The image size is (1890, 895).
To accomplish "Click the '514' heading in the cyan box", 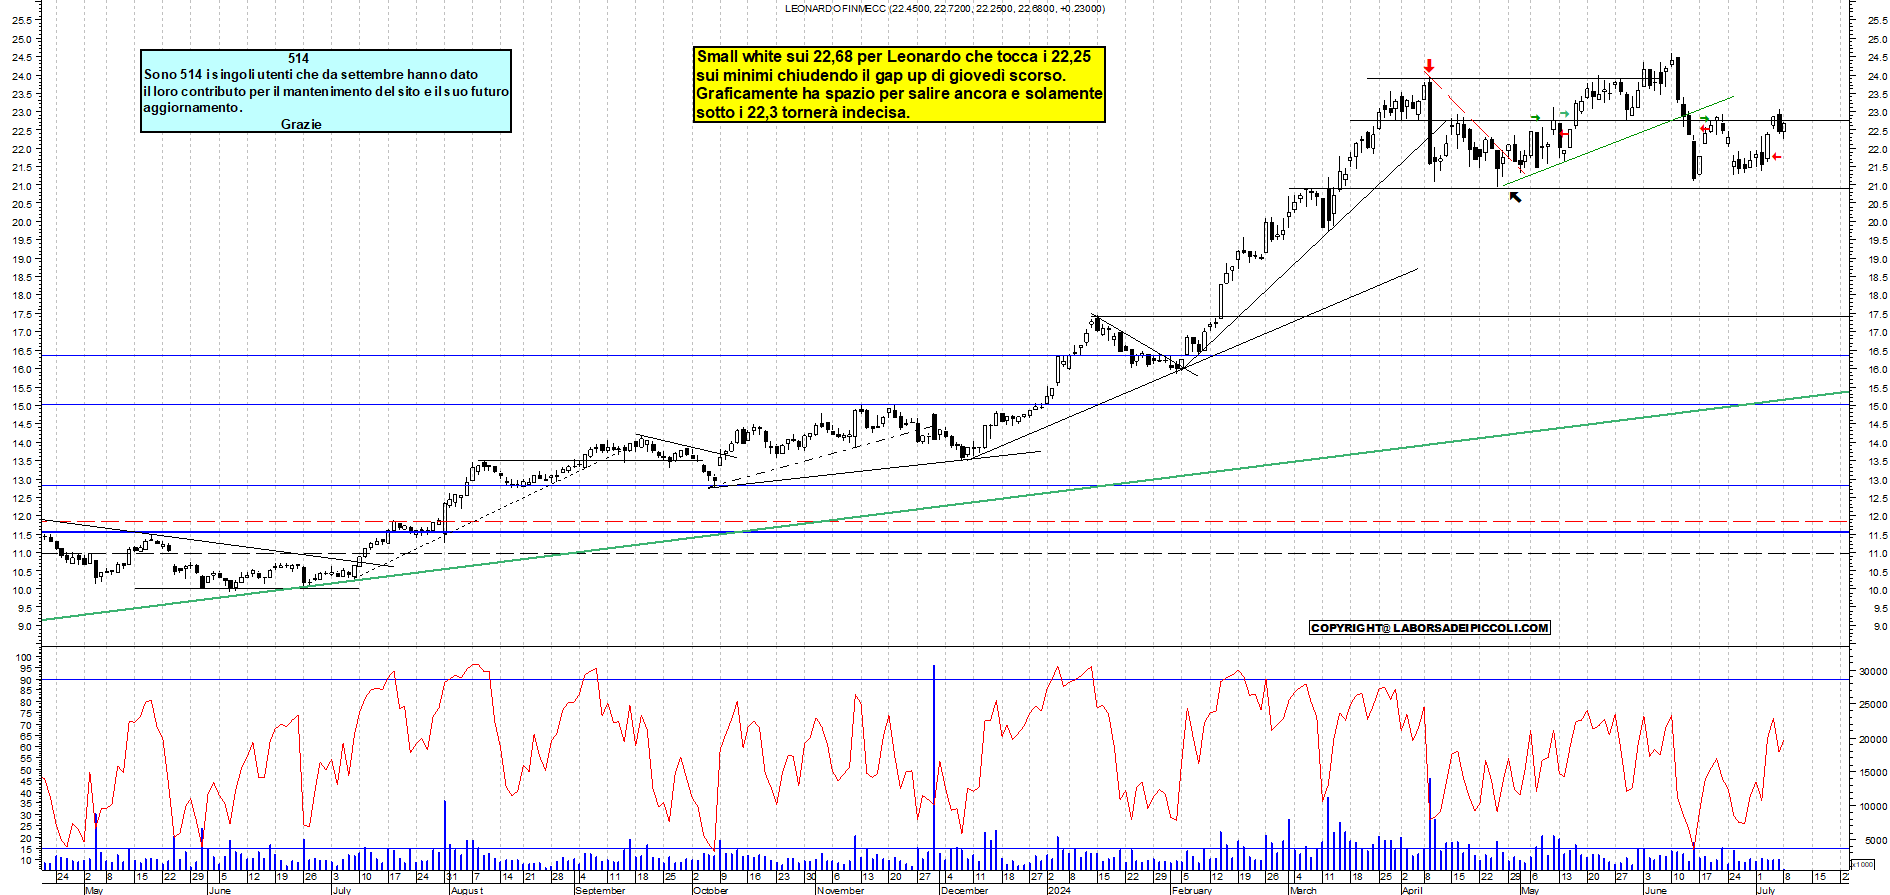I will [298, 59].
